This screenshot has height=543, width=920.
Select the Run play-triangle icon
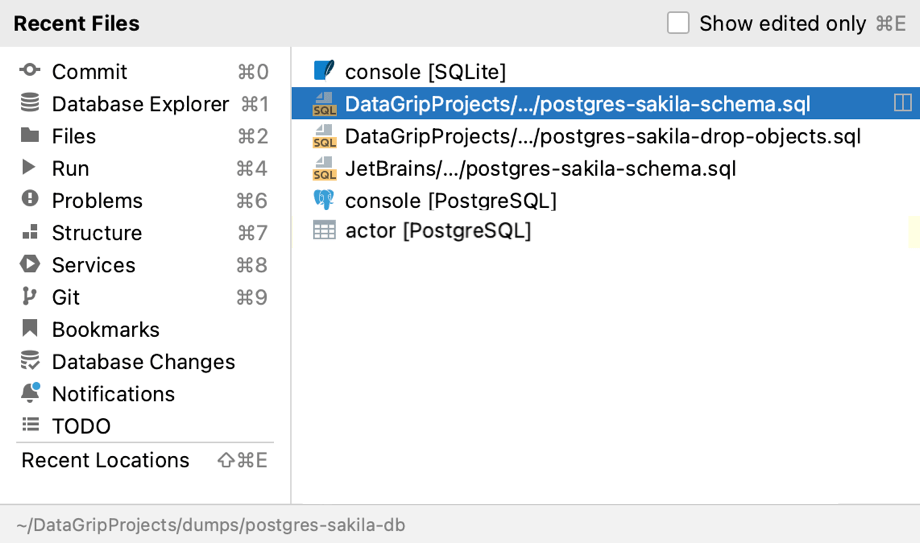28,168
